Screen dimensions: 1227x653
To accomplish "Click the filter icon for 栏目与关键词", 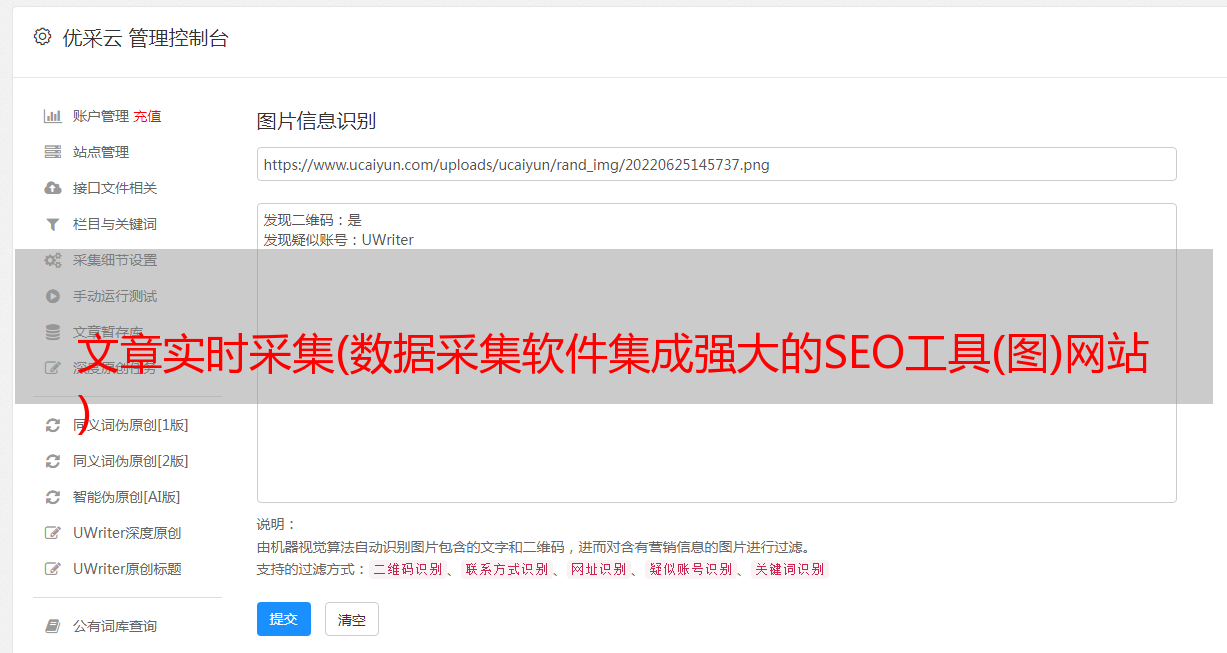I will (53, 224).
